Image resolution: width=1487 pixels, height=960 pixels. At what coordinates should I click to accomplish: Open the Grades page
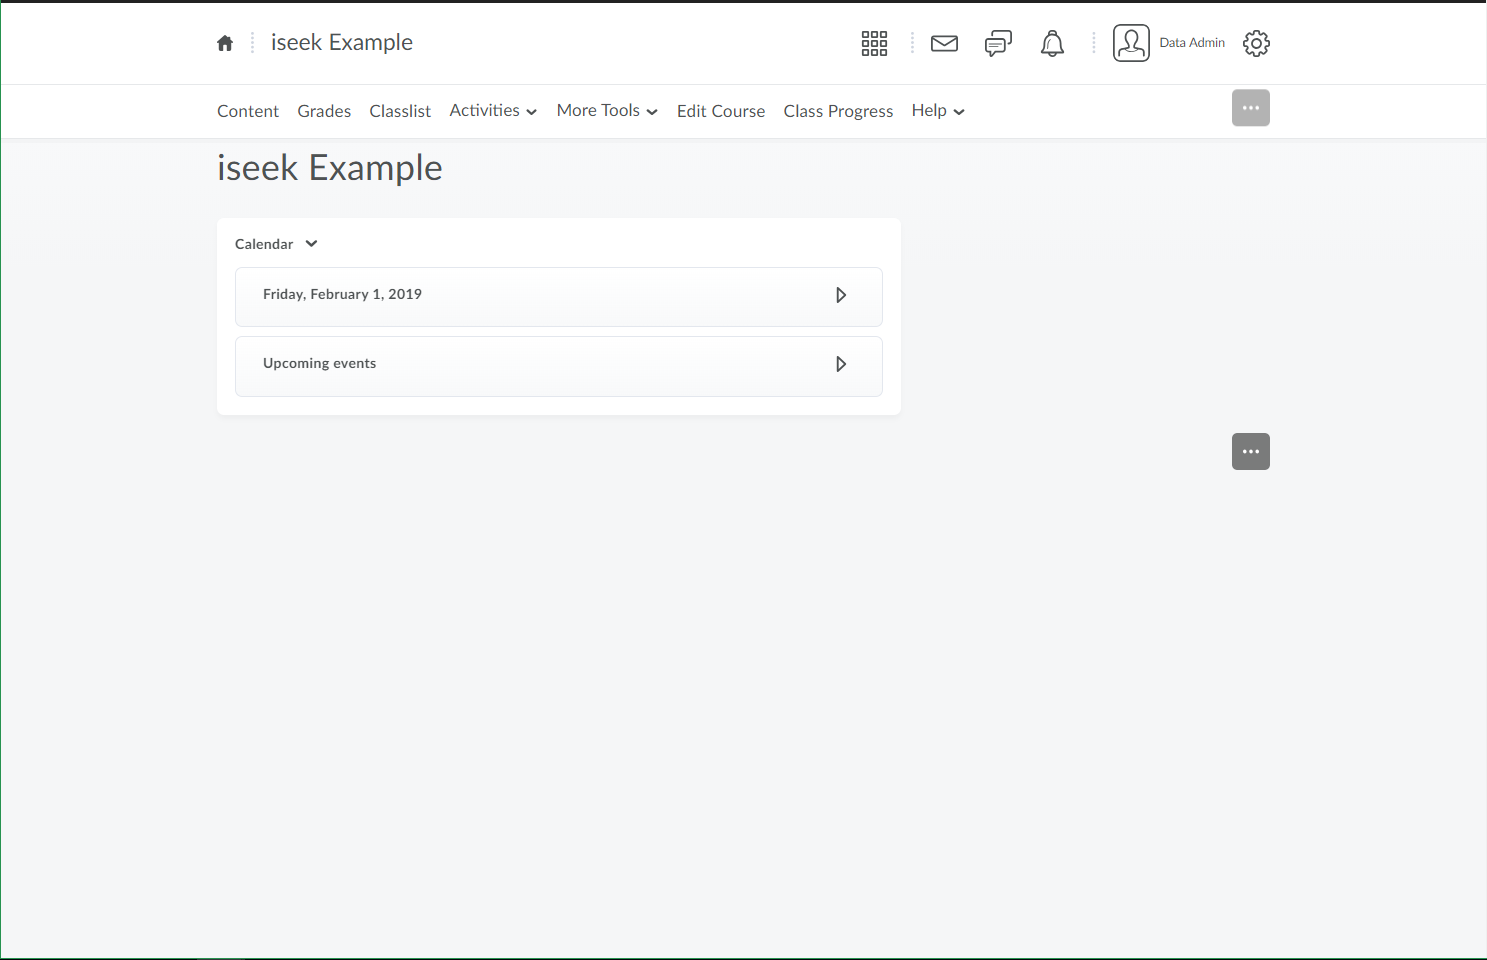(324, 111)
